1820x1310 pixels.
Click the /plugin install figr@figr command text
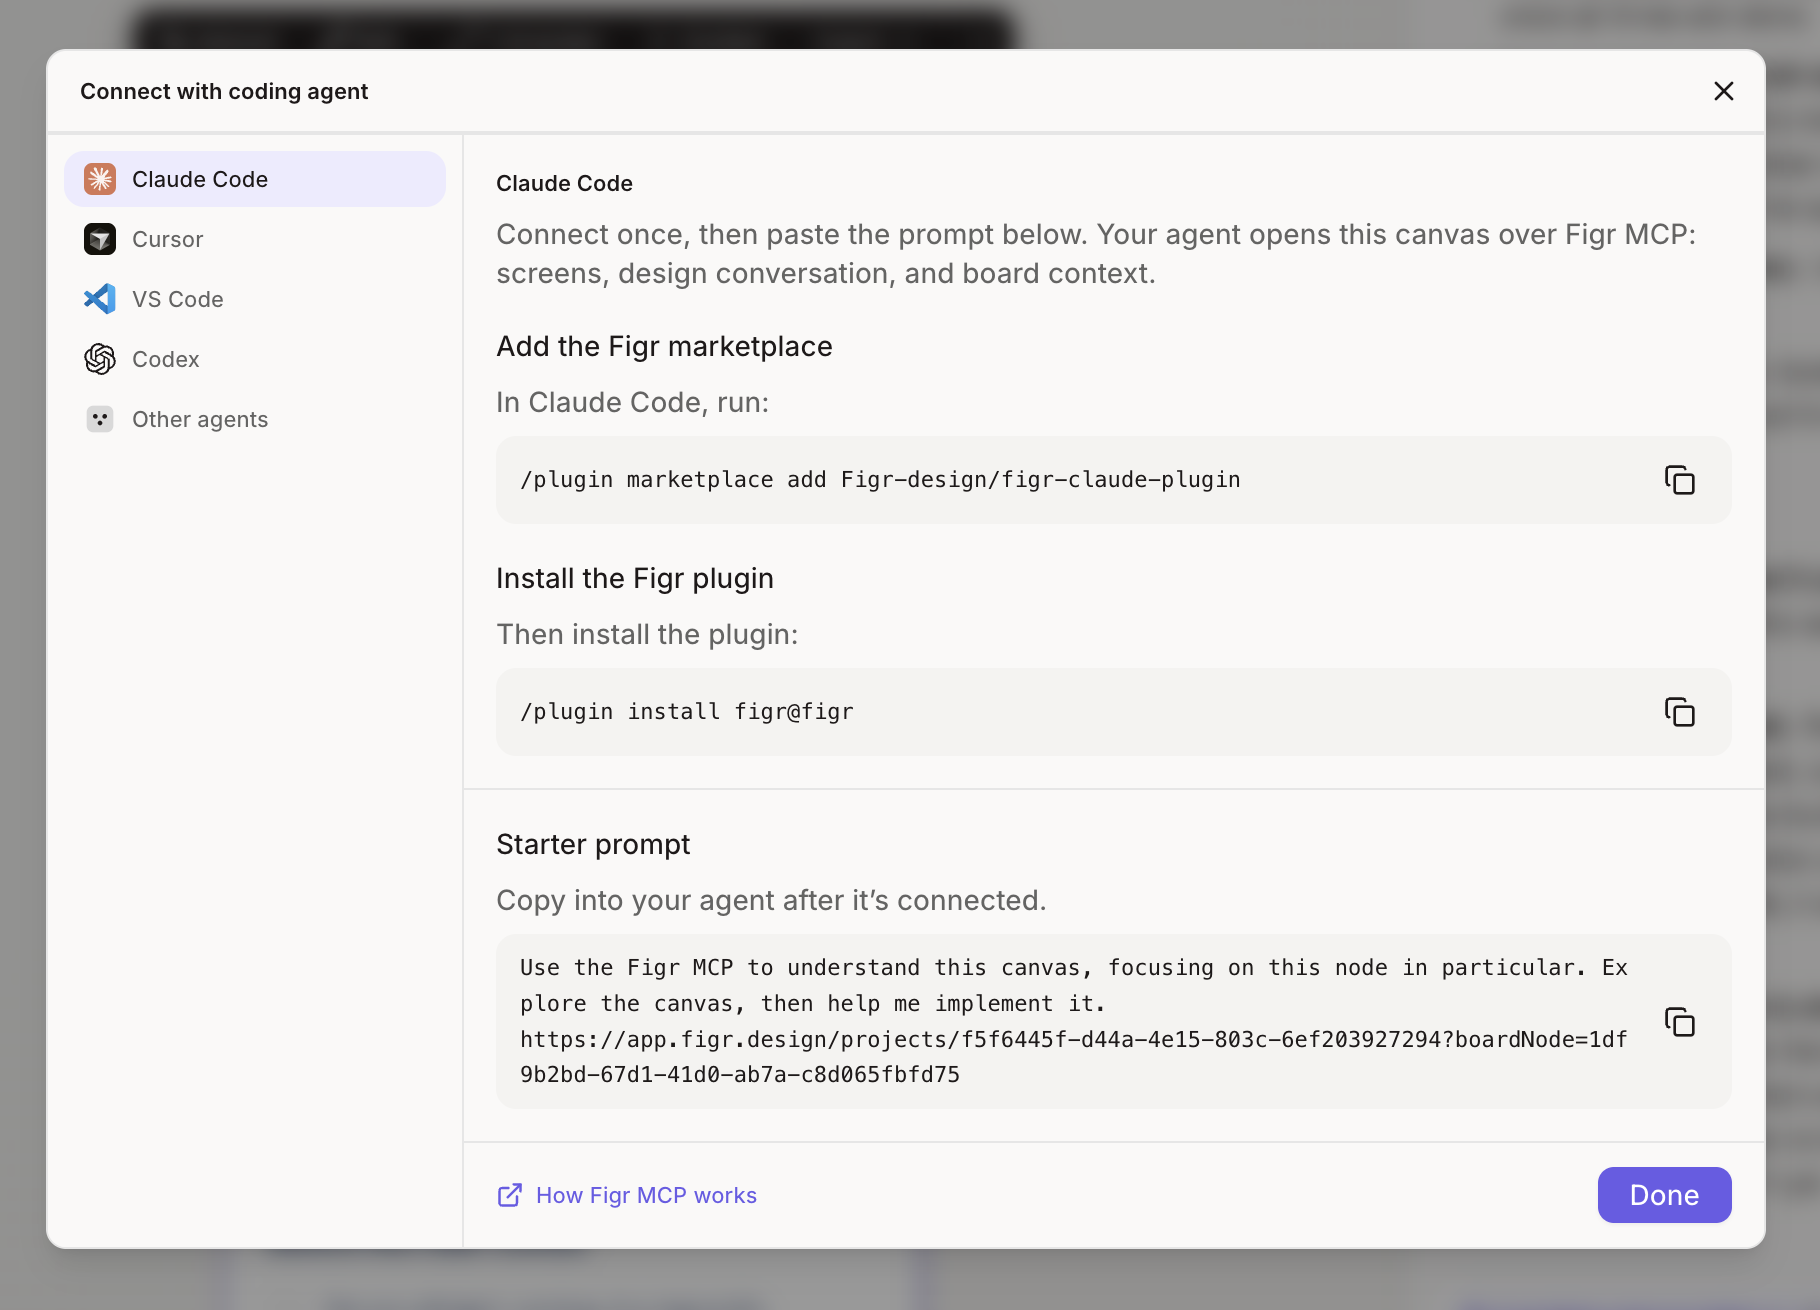[686, 712]
